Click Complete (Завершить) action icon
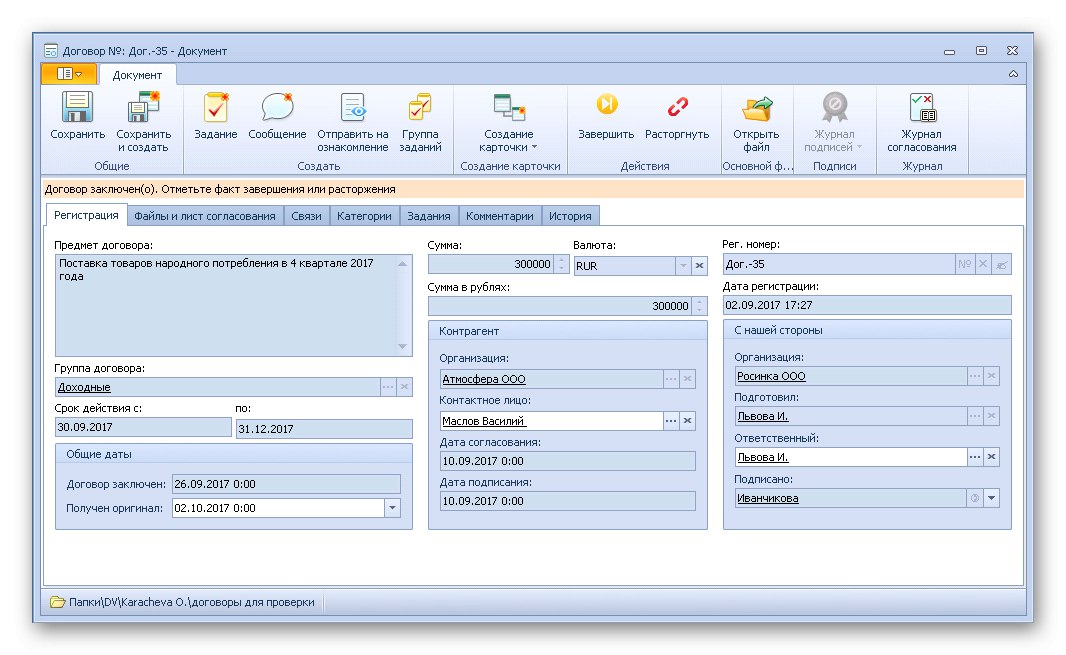 point(606,106)
